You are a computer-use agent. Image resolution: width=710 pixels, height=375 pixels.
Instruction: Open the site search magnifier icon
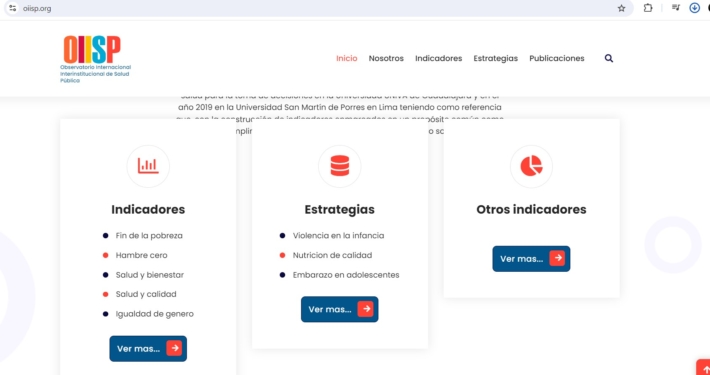point(609,58)
